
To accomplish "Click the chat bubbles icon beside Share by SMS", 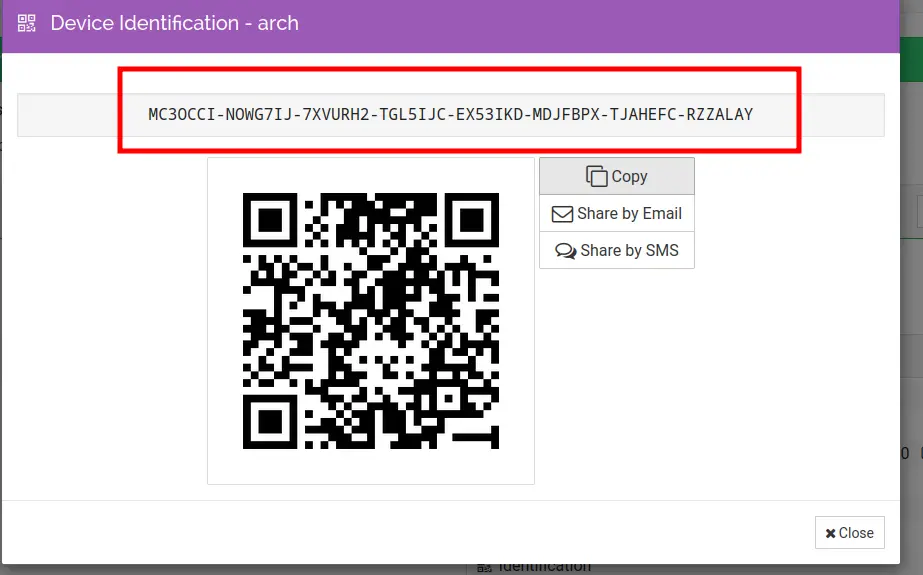I will coord(566,251).
